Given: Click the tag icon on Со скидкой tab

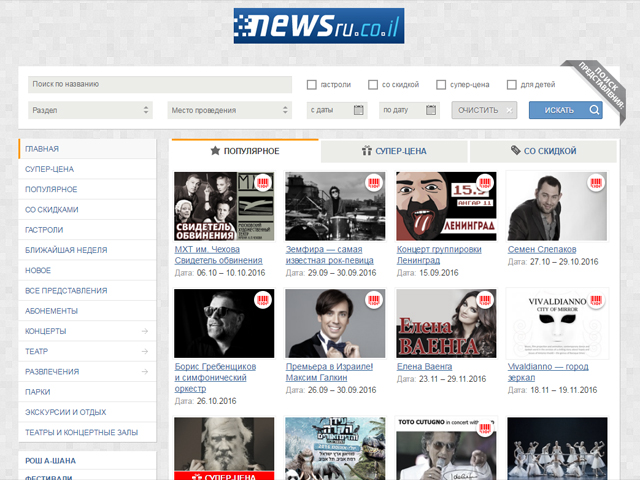Looking at the screenshot, I should pos(516,150).
